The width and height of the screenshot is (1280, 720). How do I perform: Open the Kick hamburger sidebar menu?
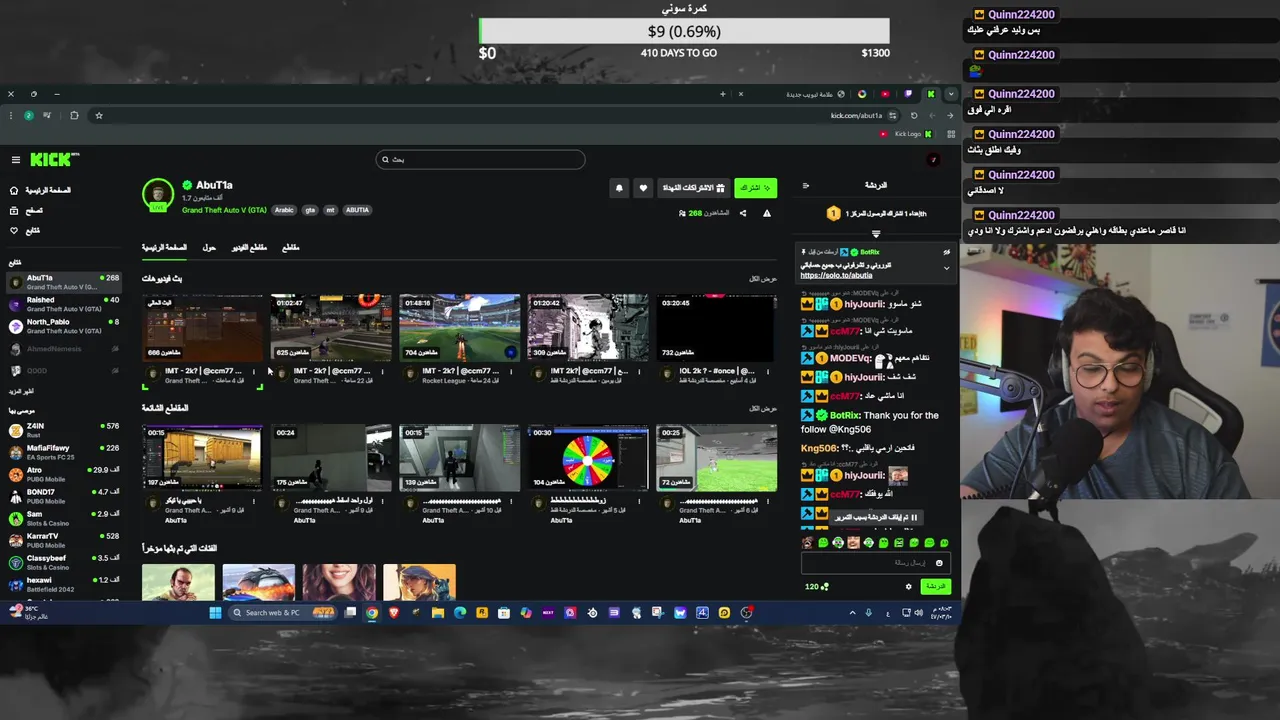click(x=16, y=160)
